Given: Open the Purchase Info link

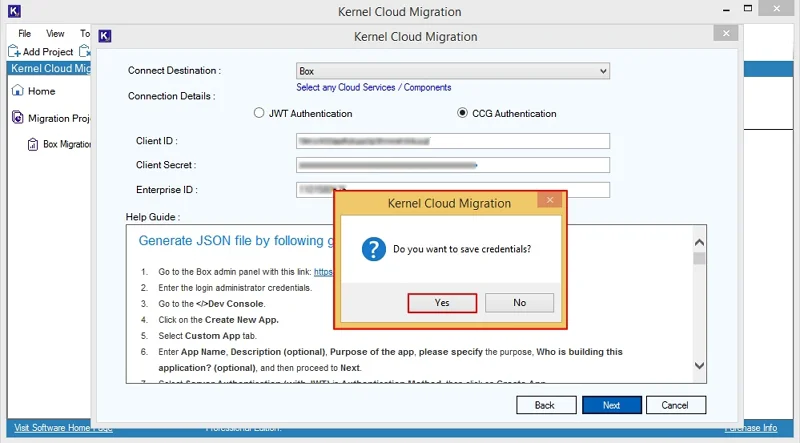Looking at the screenshot, I should click(x=751, y=428).
